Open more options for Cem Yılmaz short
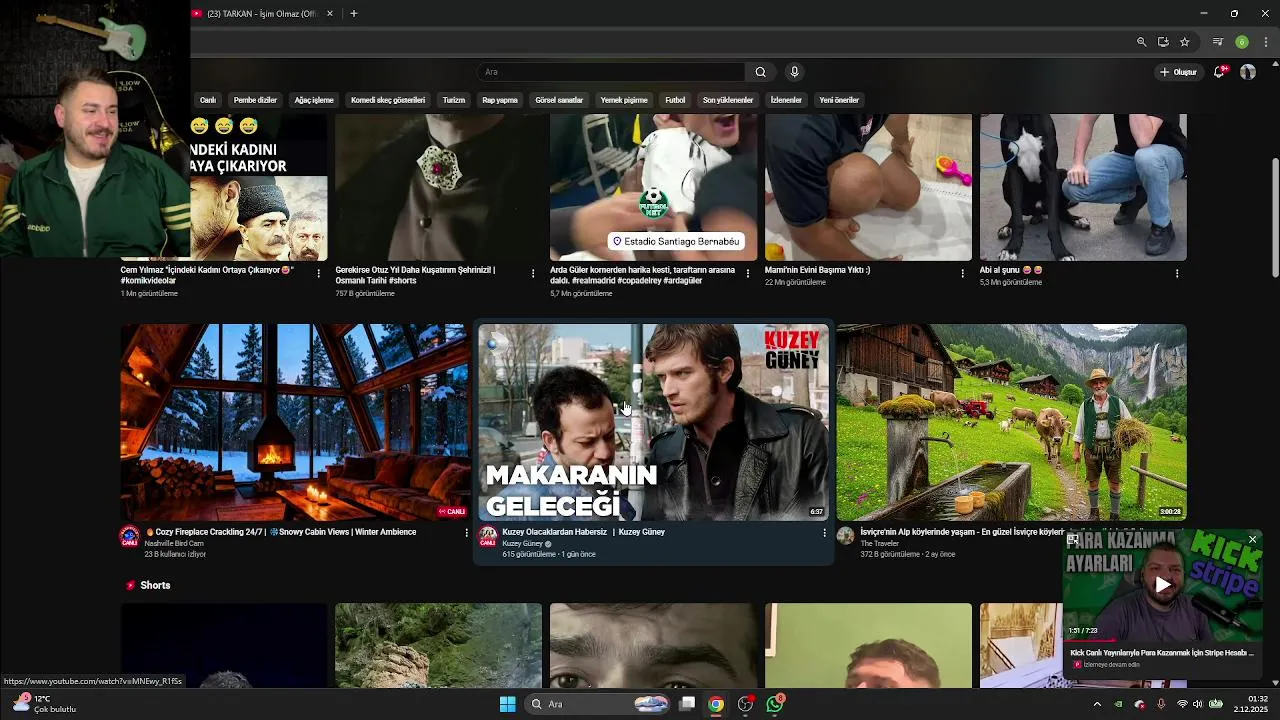The image size is (1280, 720). point(319,273)
